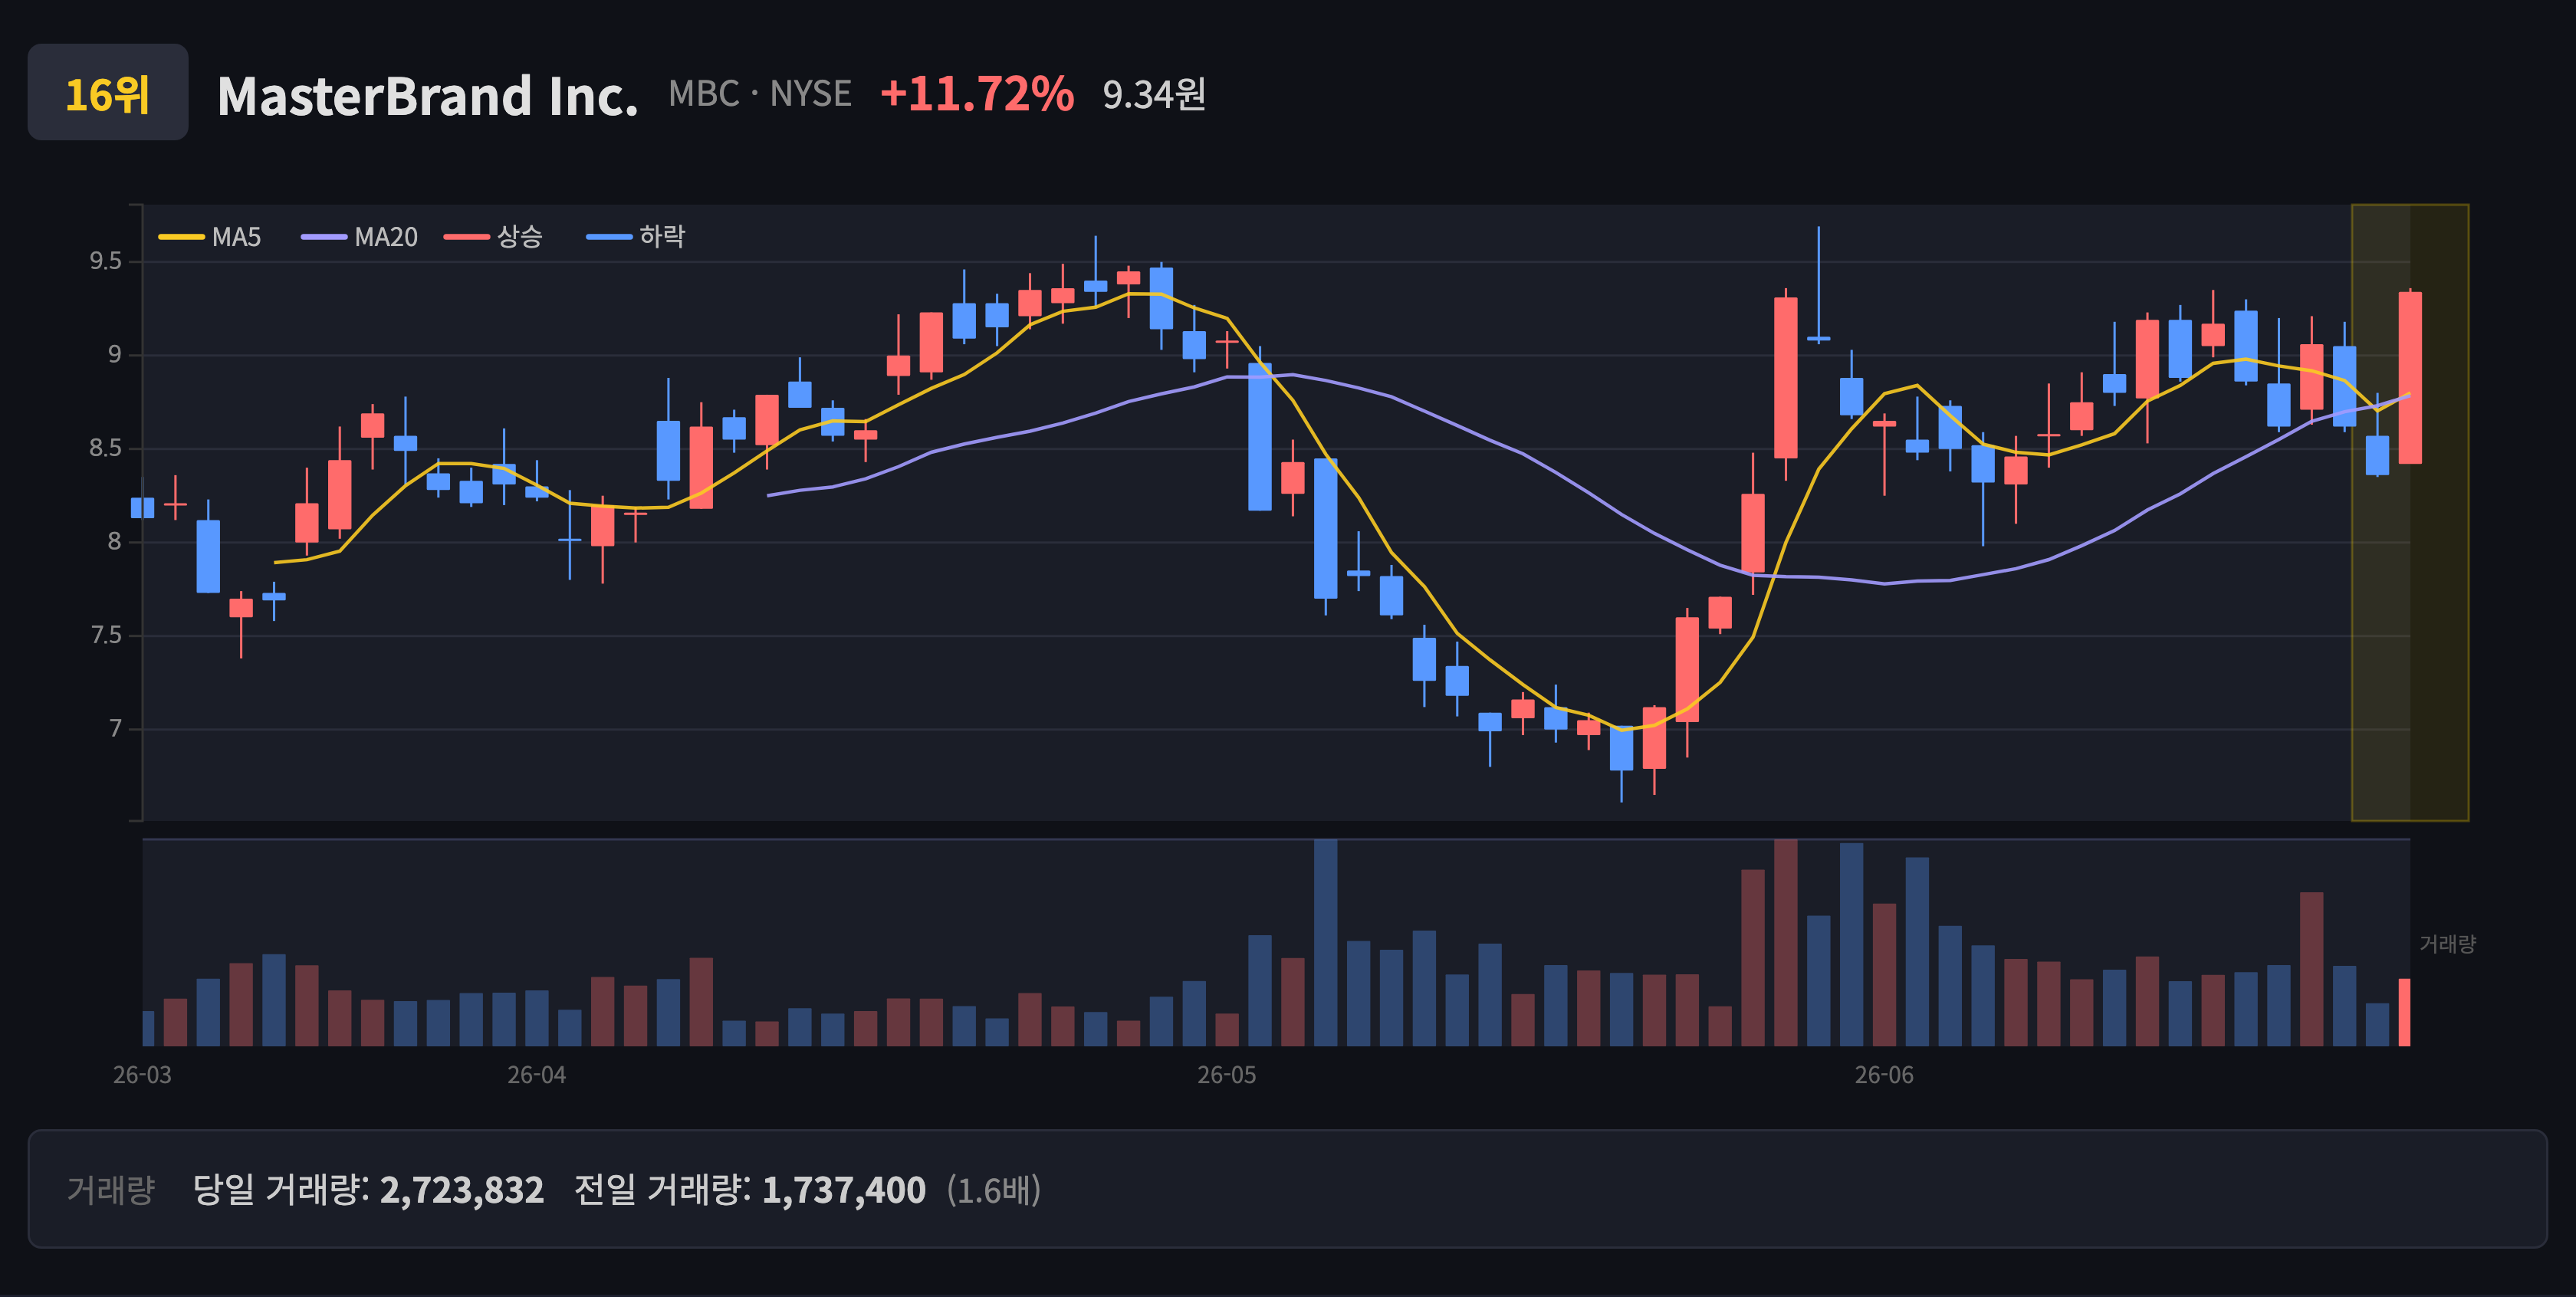The width and height of the screenshot is (2576, 1297).
Task: Select the 9.34원 price text
Action: 1154,95
